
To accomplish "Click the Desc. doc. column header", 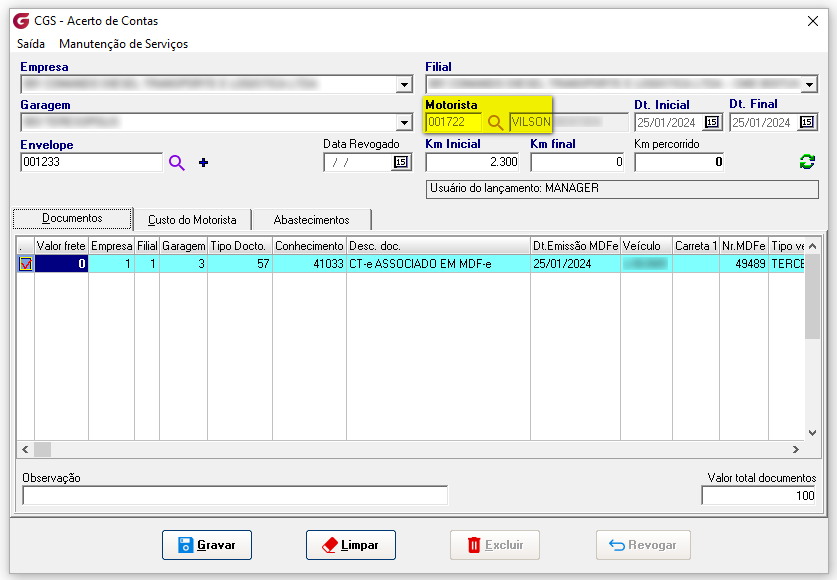I will [438, 246].
